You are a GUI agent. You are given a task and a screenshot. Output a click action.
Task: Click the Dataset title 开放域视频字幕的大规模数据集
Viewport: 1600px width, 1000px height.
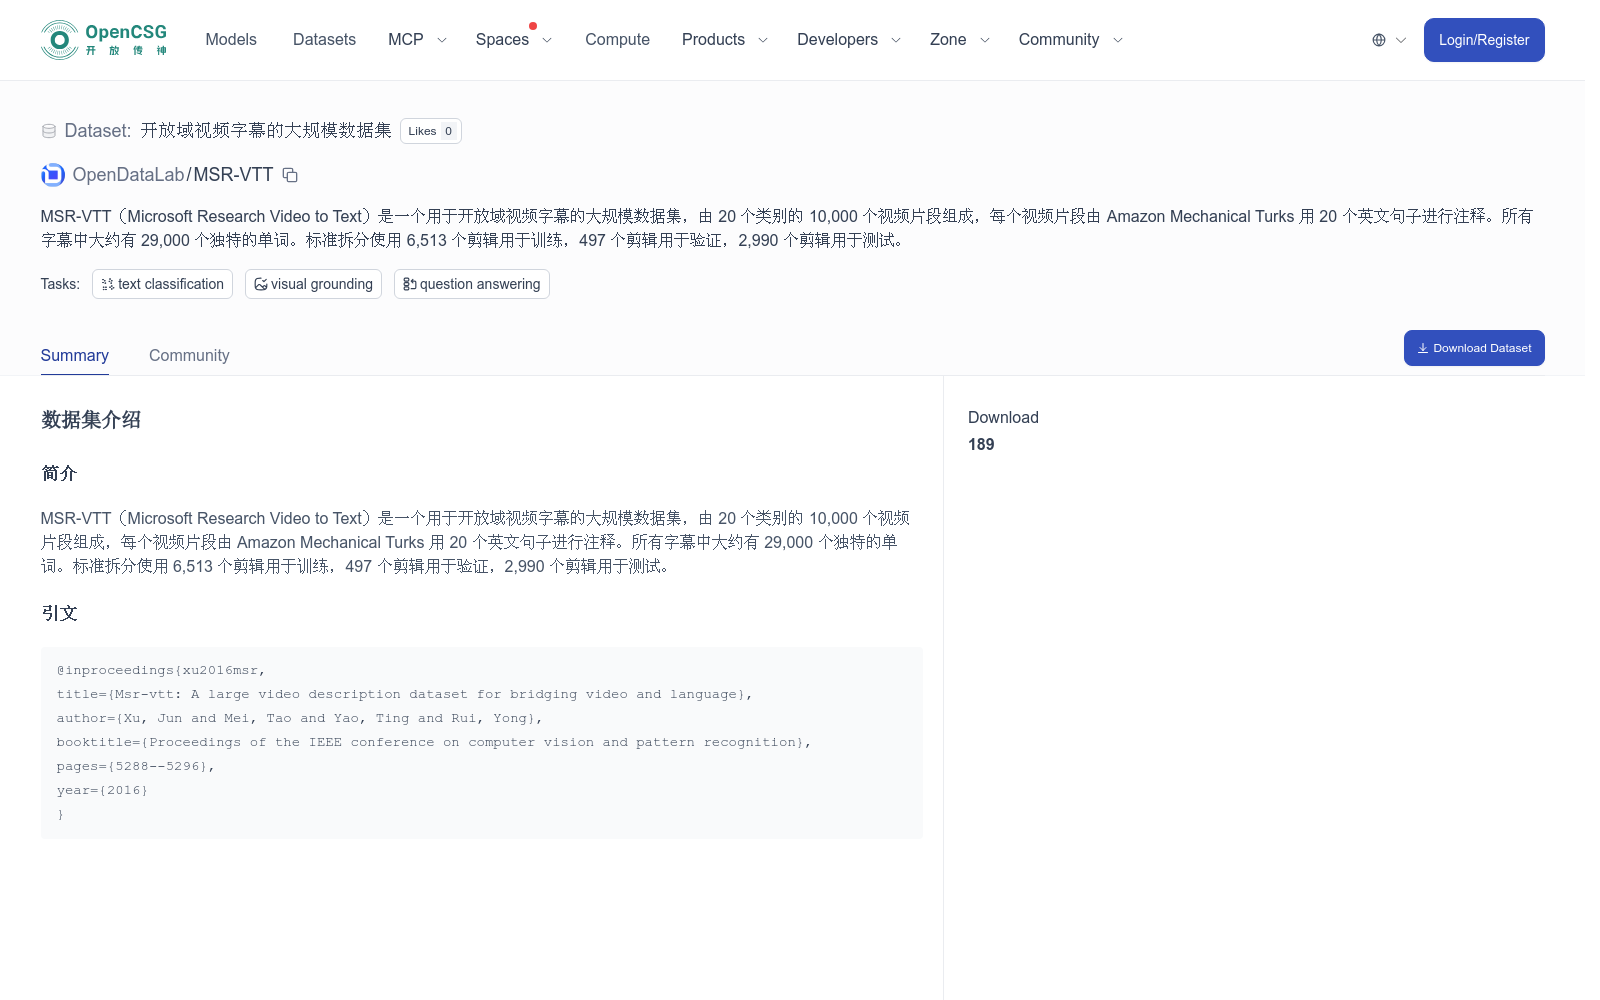(266, 131)
